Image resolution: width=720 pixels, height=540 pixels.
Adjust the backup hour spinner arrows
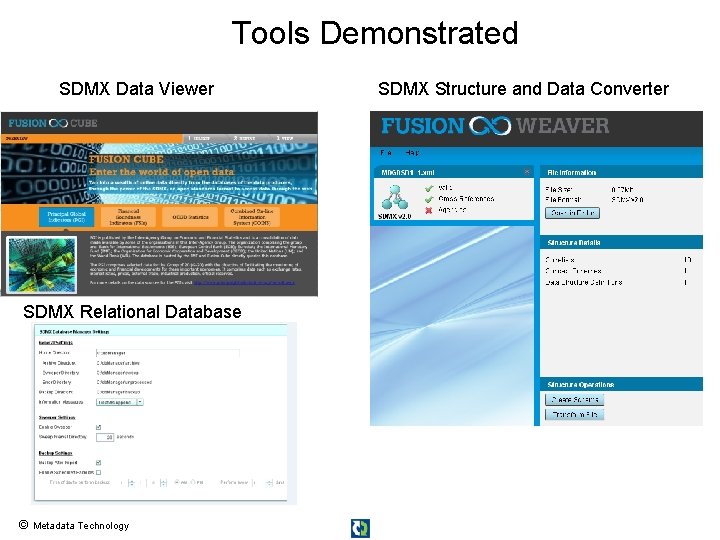pyautogui.click(x=132, y=483)
